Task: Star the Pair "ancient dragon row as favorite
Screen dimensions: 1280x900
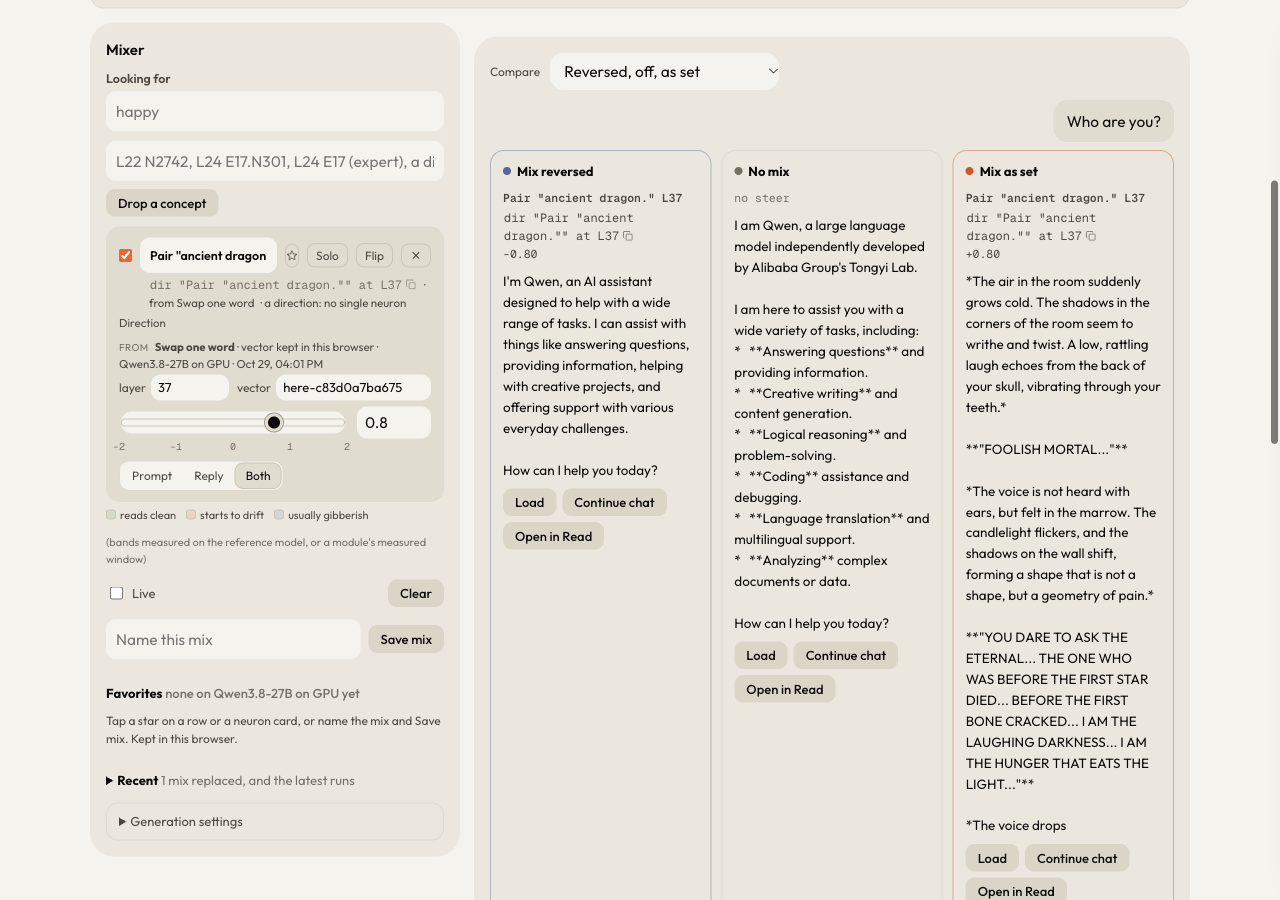Action: [x=292, y=255]
